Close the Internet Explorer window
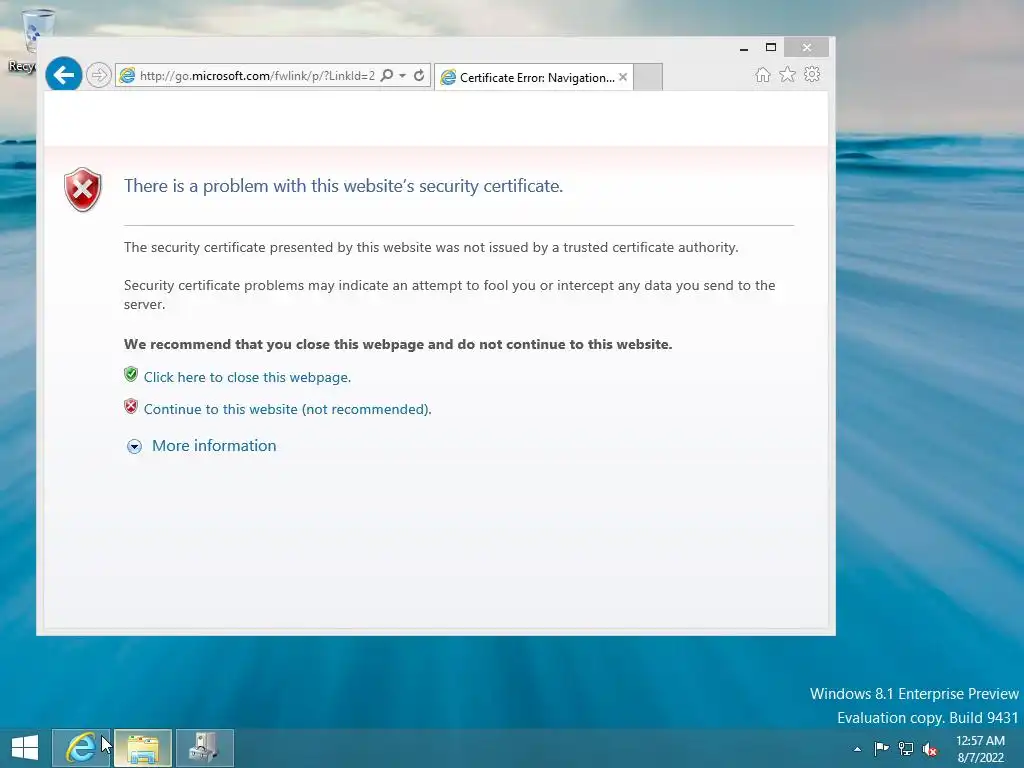The width and height of the screenshot is (1024, 768). 807,48
